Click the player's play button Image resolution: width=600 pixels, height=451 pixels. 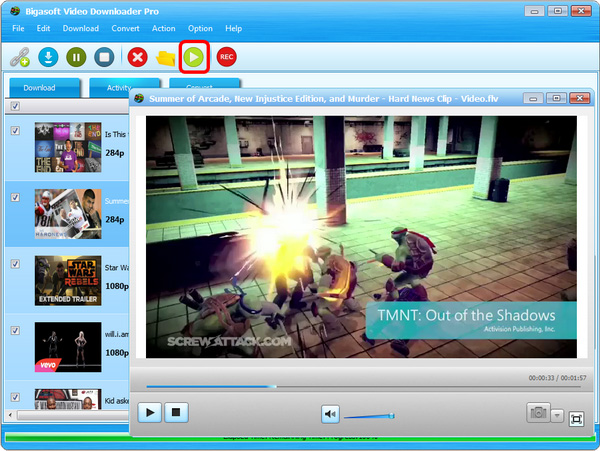pos(150,412)
